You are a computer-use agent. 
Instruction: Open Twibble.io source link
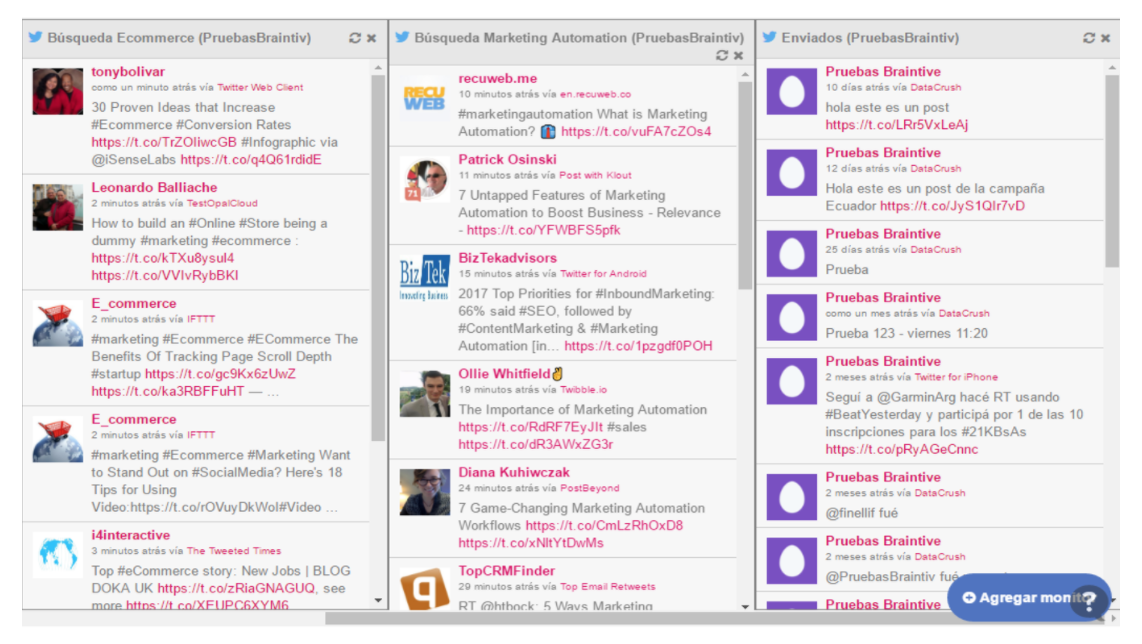[583, 390]
